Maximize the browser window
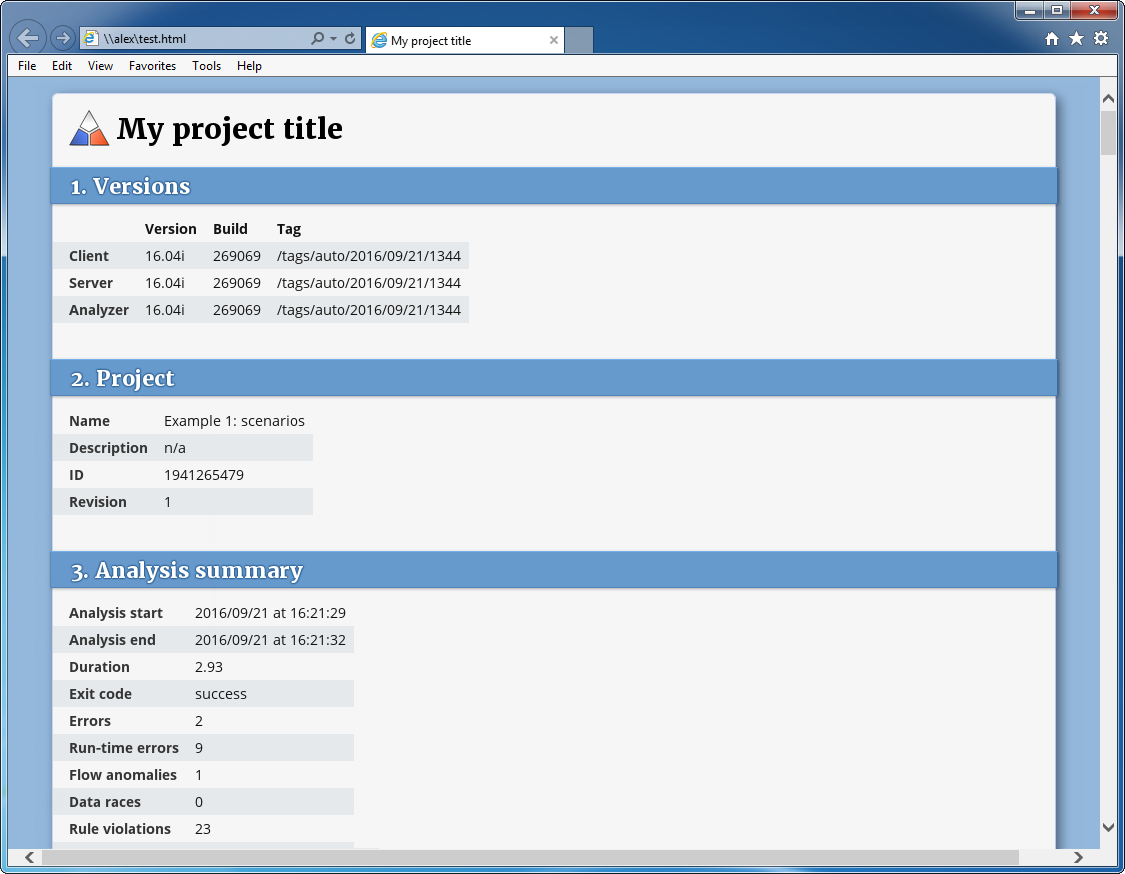Viewport: 1125px width, 874px height. (x=1057, y=11)
